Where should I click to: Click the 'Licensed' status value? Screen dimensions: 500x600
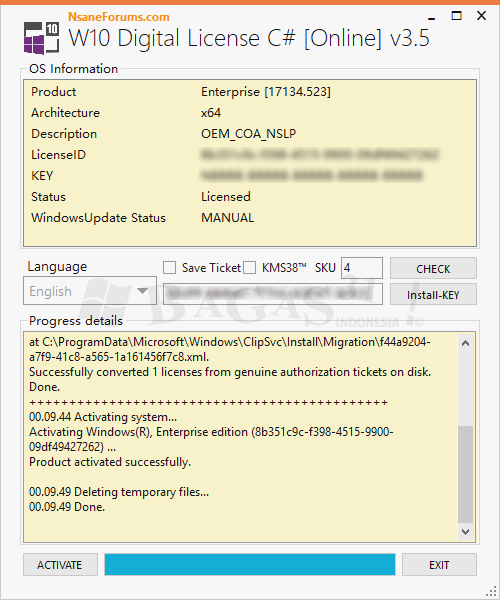(x=226, y=197)
